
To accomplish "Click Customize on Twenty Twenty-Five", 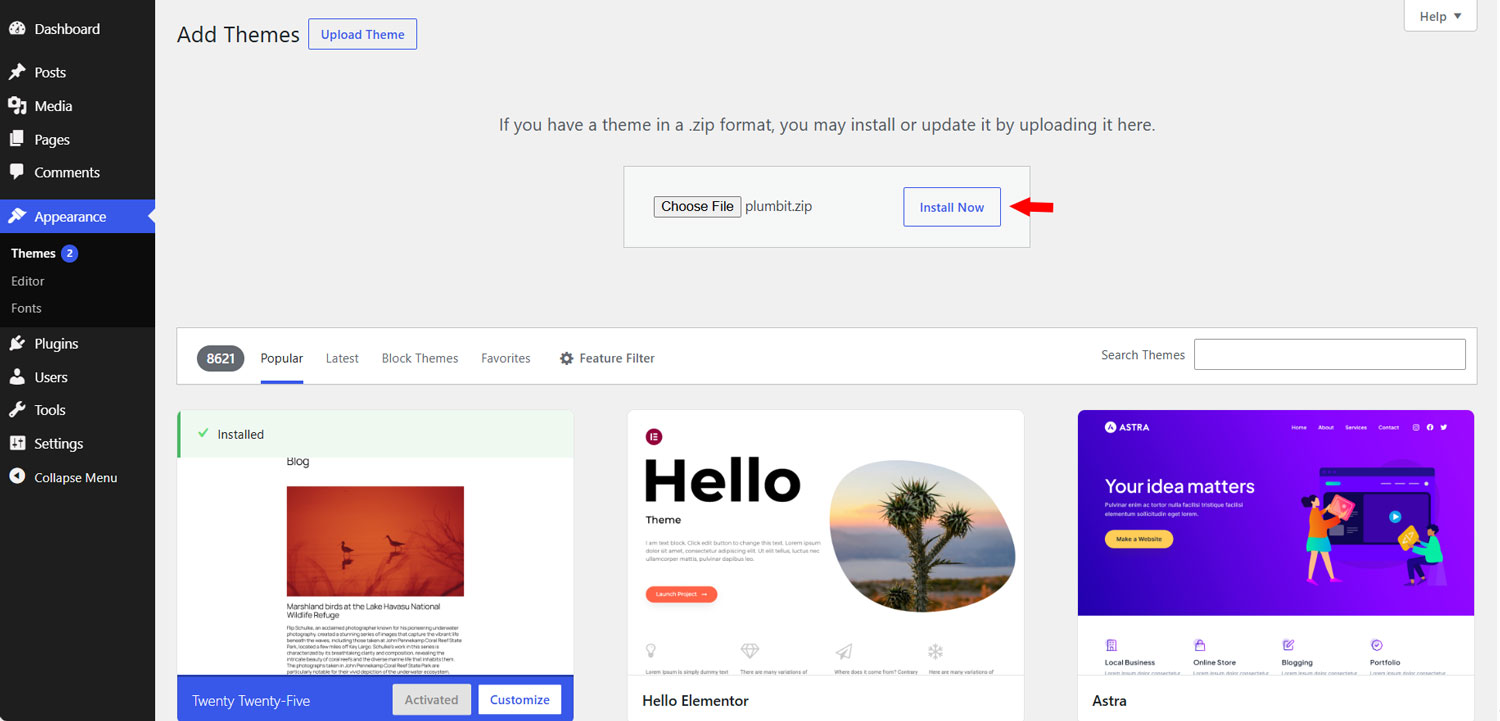I will tap(519, 699).
